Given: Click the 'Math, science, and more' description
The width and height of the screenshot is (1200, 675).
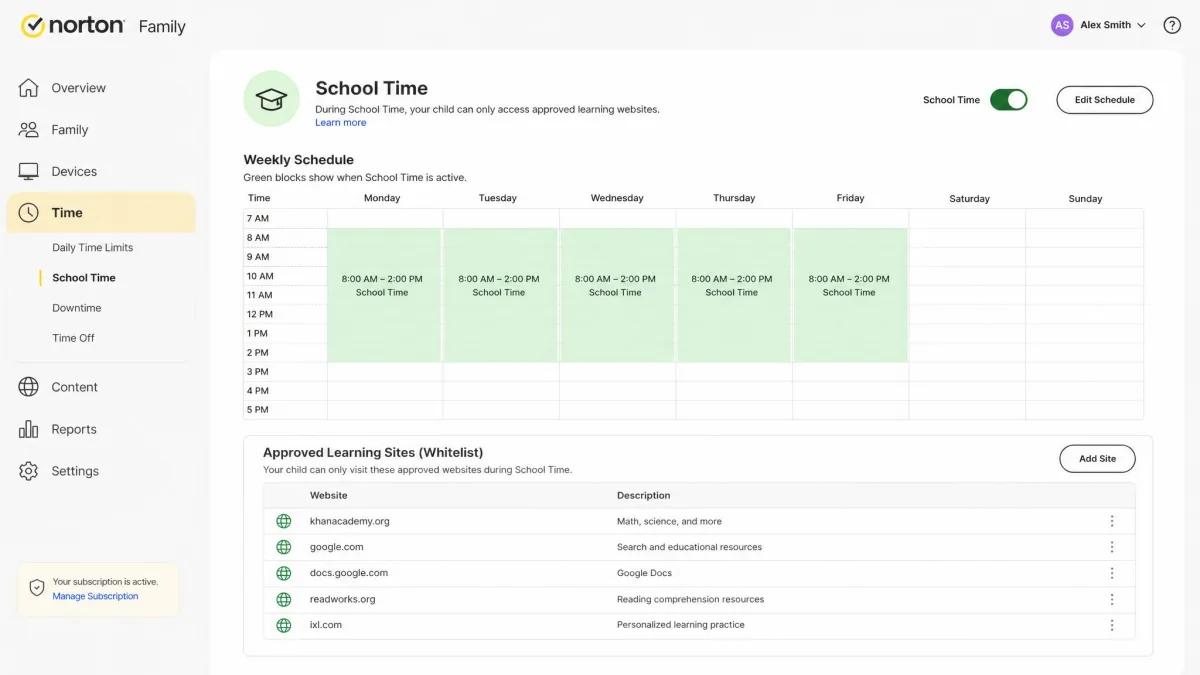Looking at the screenshot, I should point(669,521).
